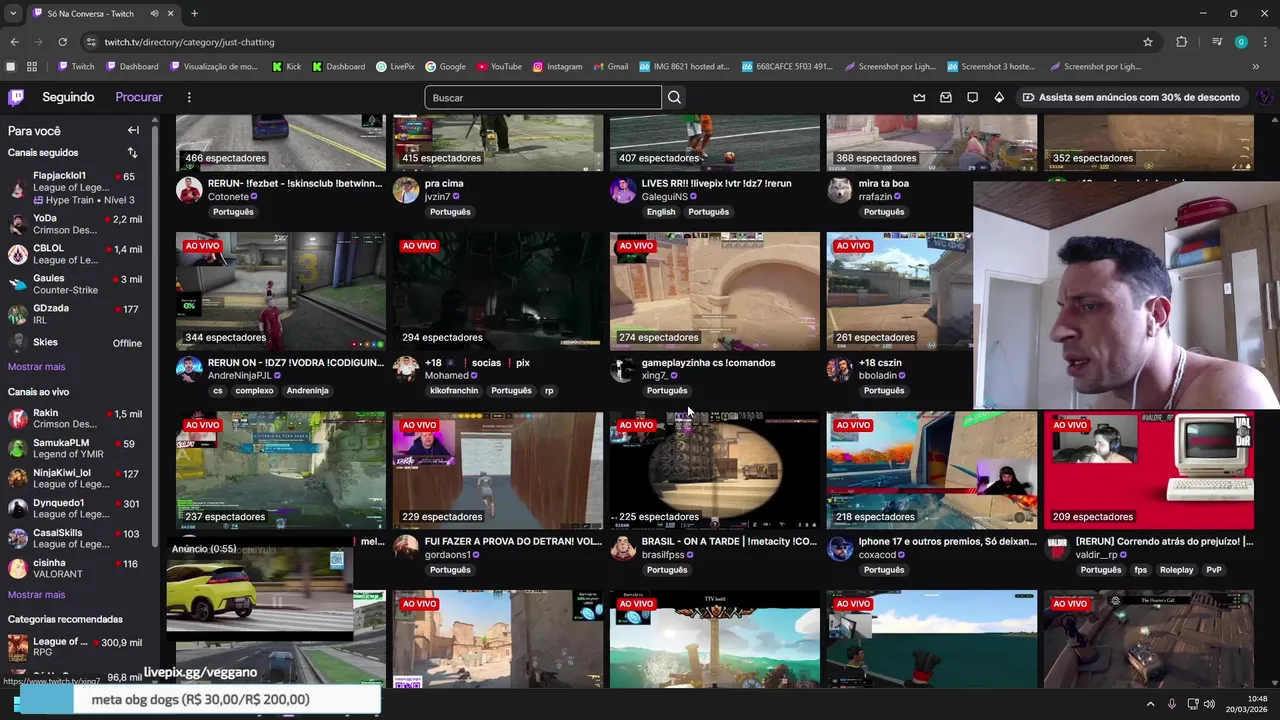Screen dimensions: 1280x720
Task: Open the media control icon in Chrome
Action: pos(1217,42)
